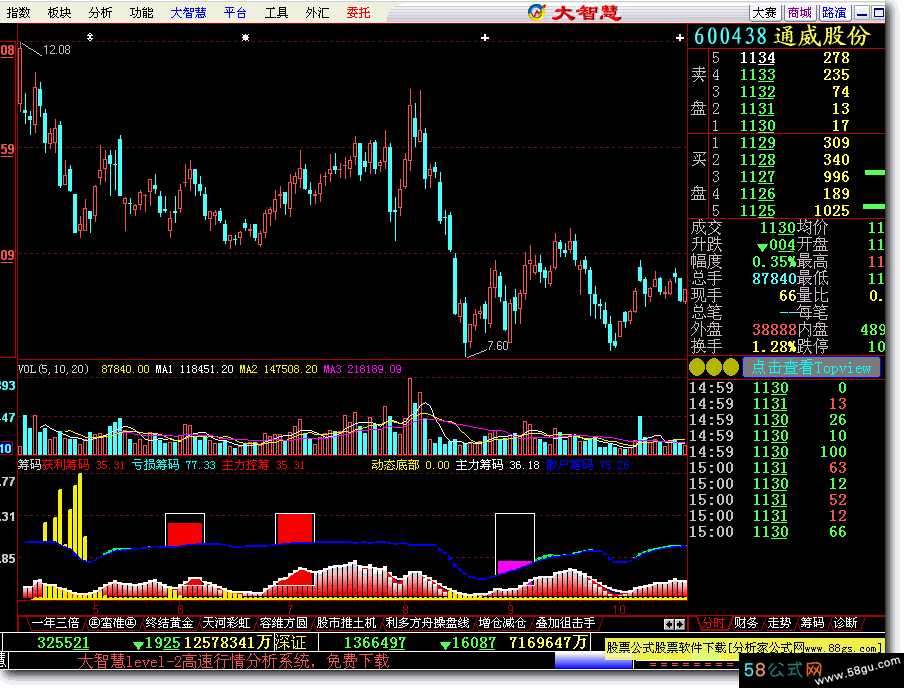Select the 蛮准 indicator tab

pos(112,623)
